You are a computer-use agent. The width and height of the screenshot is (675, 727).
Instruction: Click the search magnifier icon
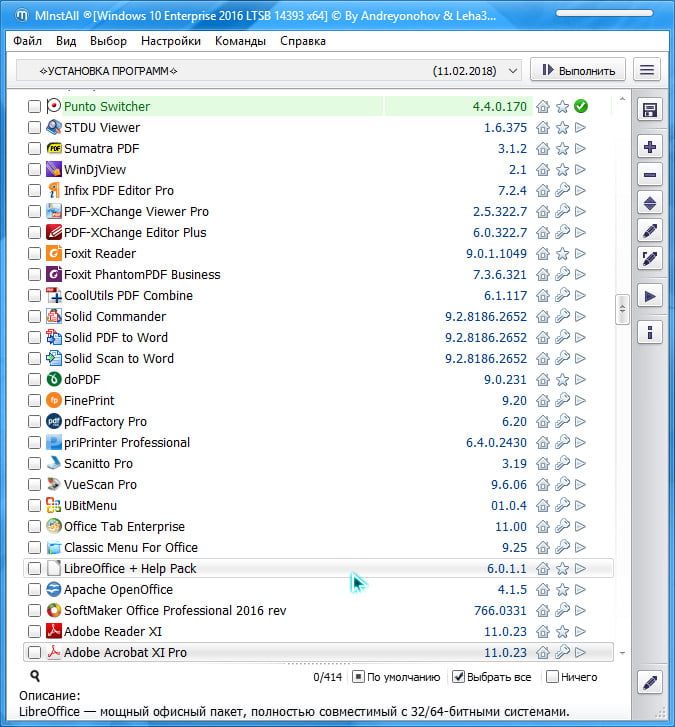coord(35,677)
